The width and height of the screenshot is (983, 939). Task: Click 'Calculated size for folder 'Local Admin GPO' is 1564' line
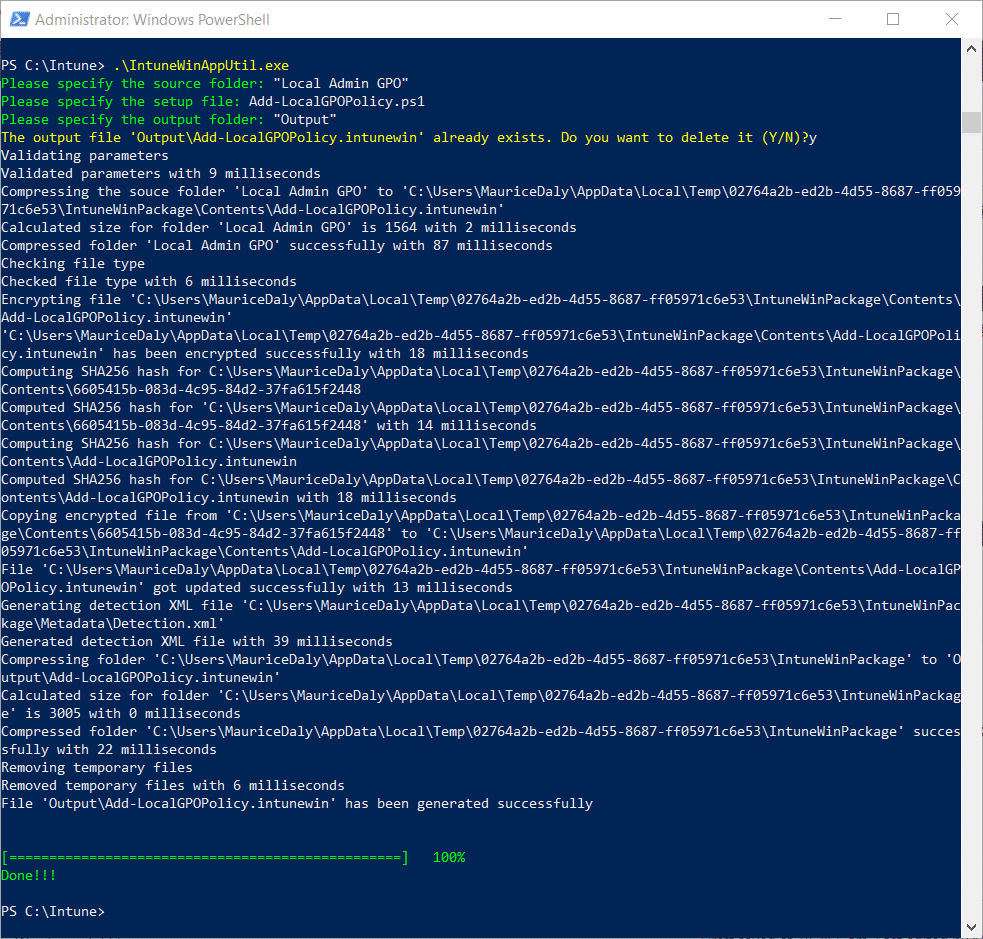point(288,228)
